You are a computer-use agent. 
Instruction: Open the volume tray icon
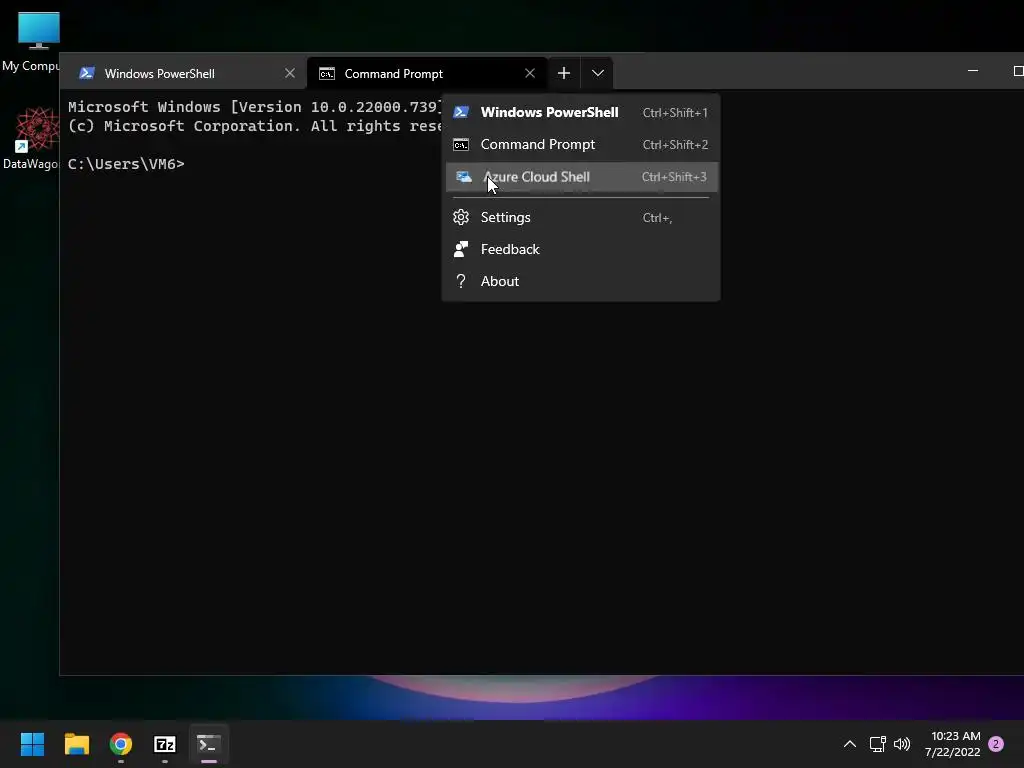[902, 744]
